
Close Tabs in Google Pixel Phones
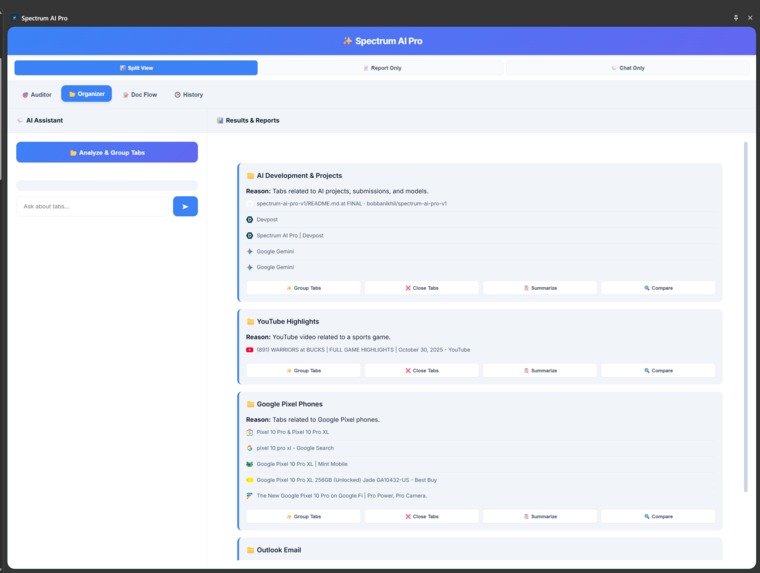tap(422, 516)
